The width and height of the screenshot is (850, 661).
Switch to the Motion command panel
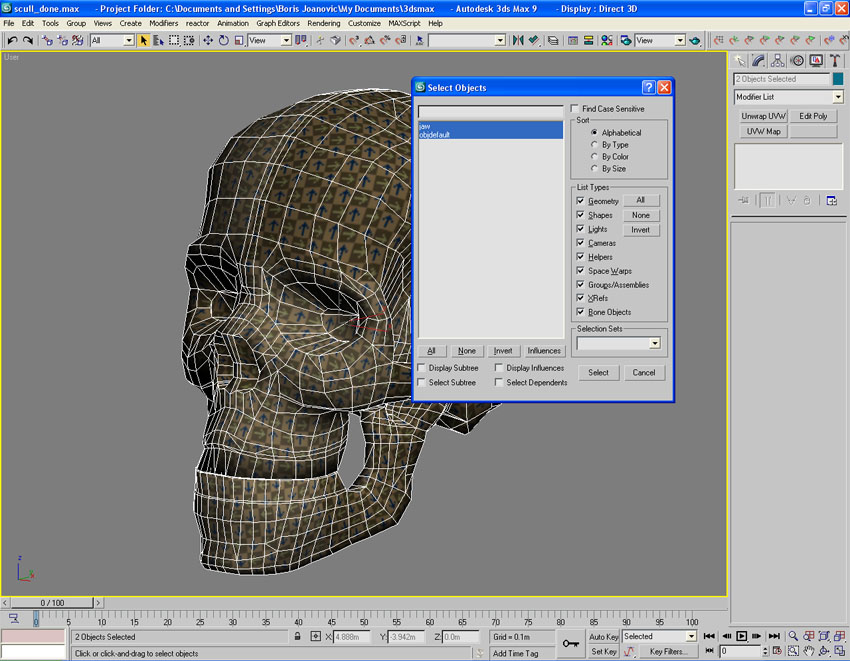pos(797,61)
